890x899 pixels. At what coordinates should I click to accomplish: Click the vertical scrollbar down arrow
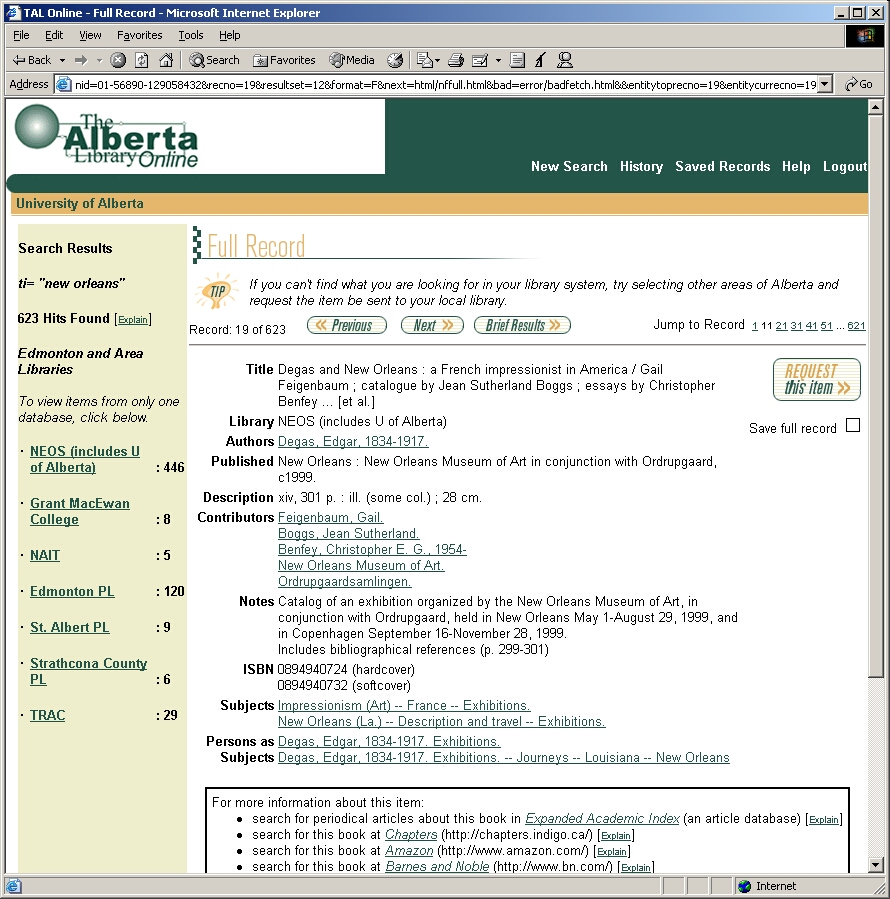click(875, 865)
